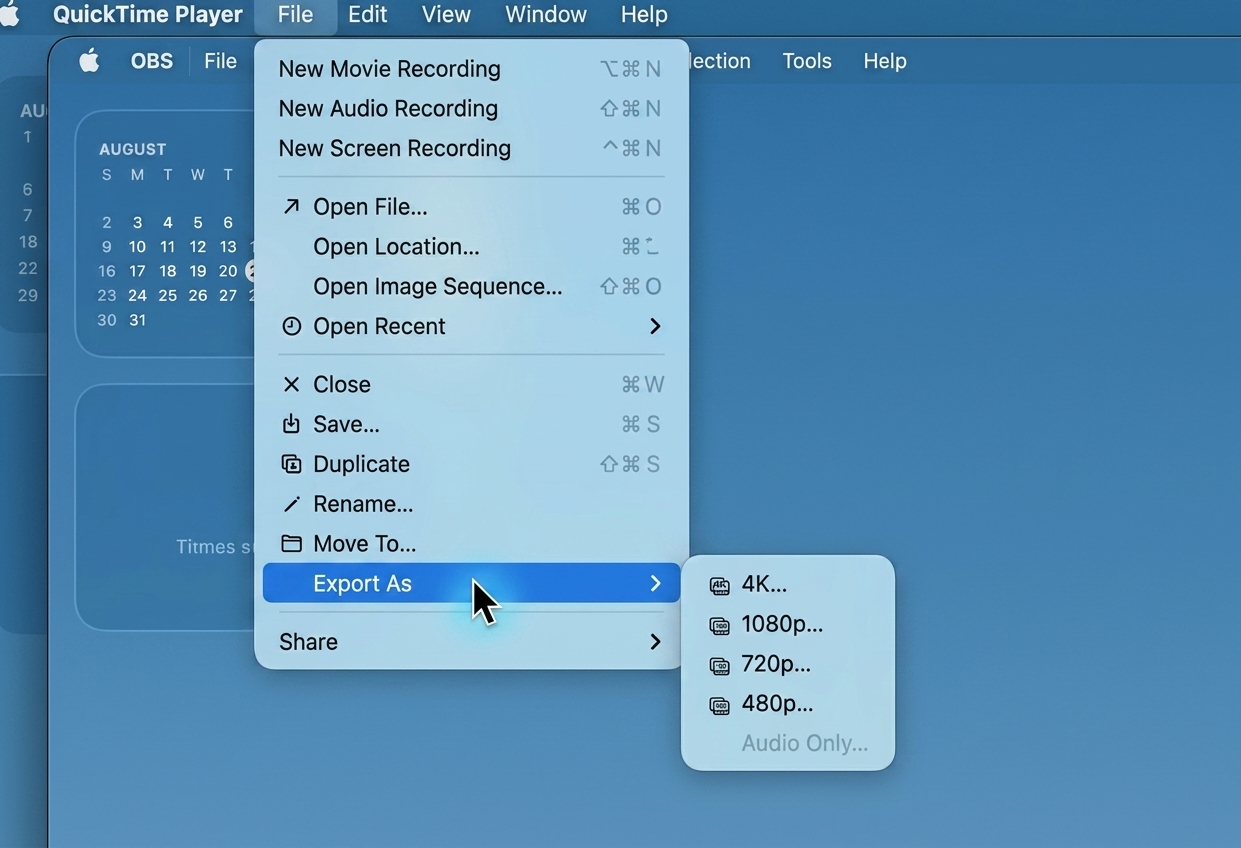Image resolution: width=1241 pixels, height=848 pixels.
Task: Open the File menu in OBS window
Action: pyautogui.click(x=220, y=61)
